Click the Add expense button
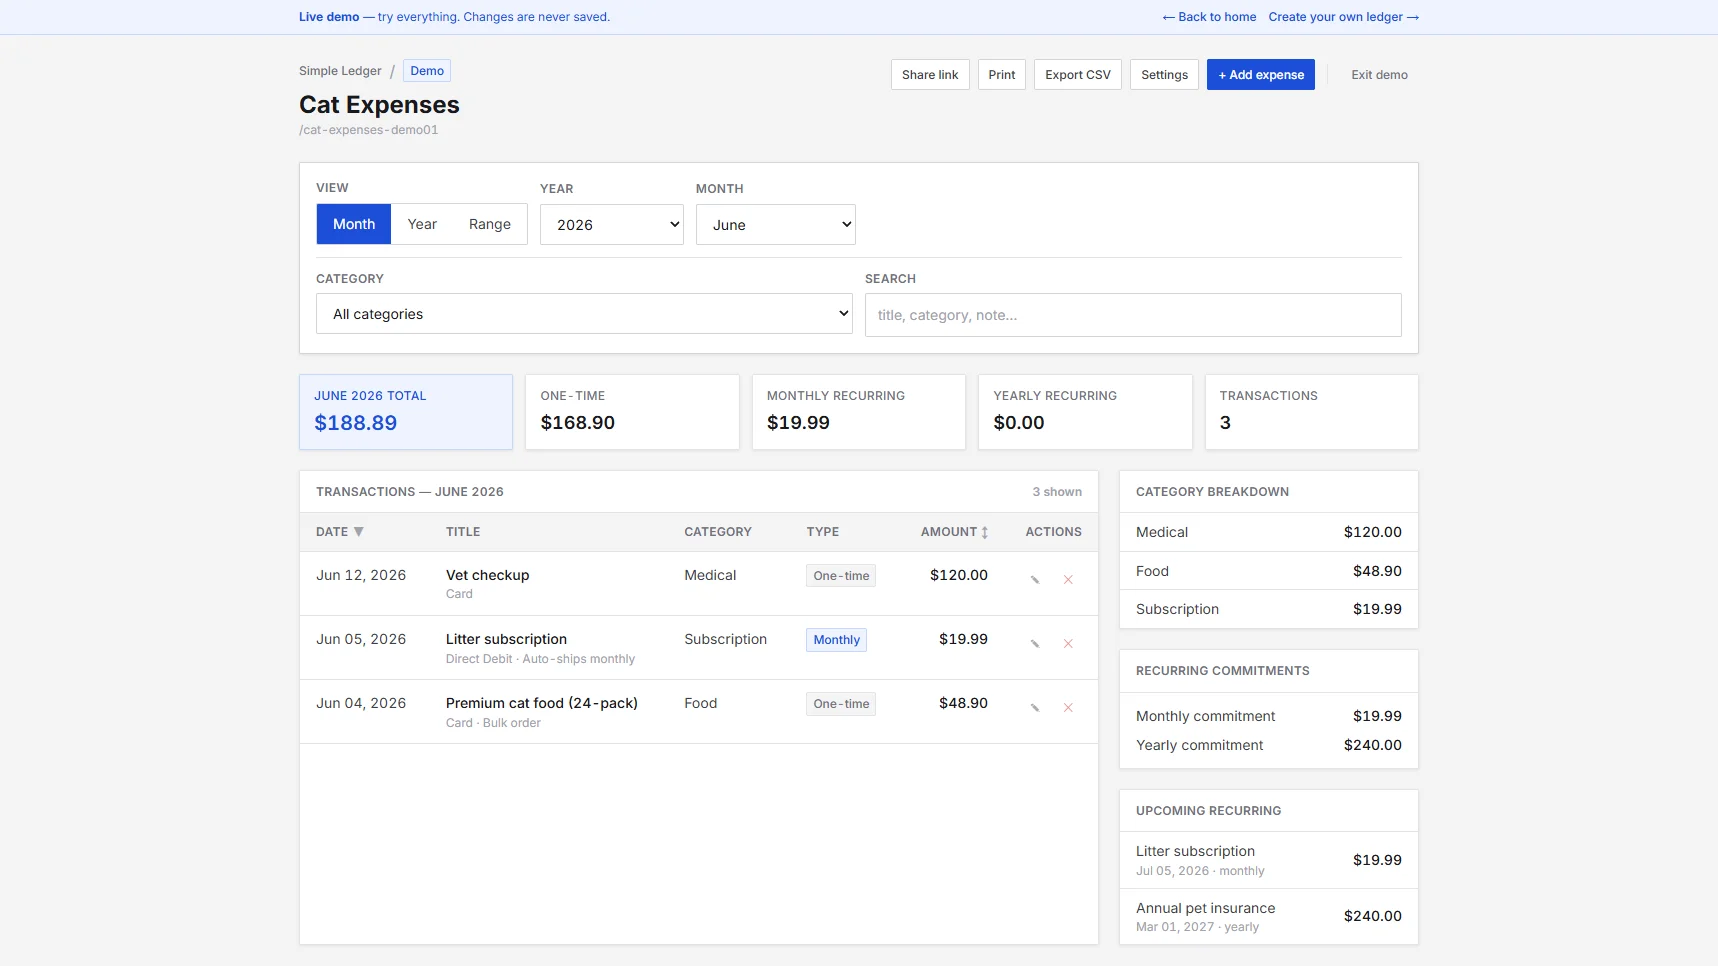Screen dimensions: 1718x966 coord(1261,75)
